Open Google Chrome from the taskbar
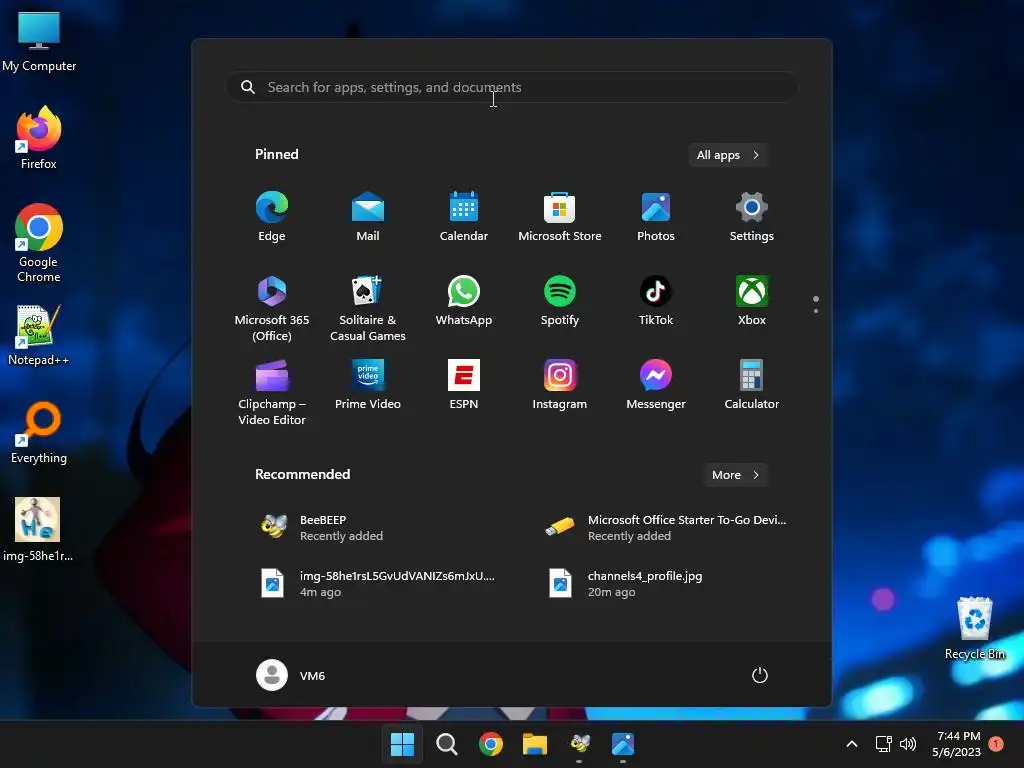 coord(490,744)
